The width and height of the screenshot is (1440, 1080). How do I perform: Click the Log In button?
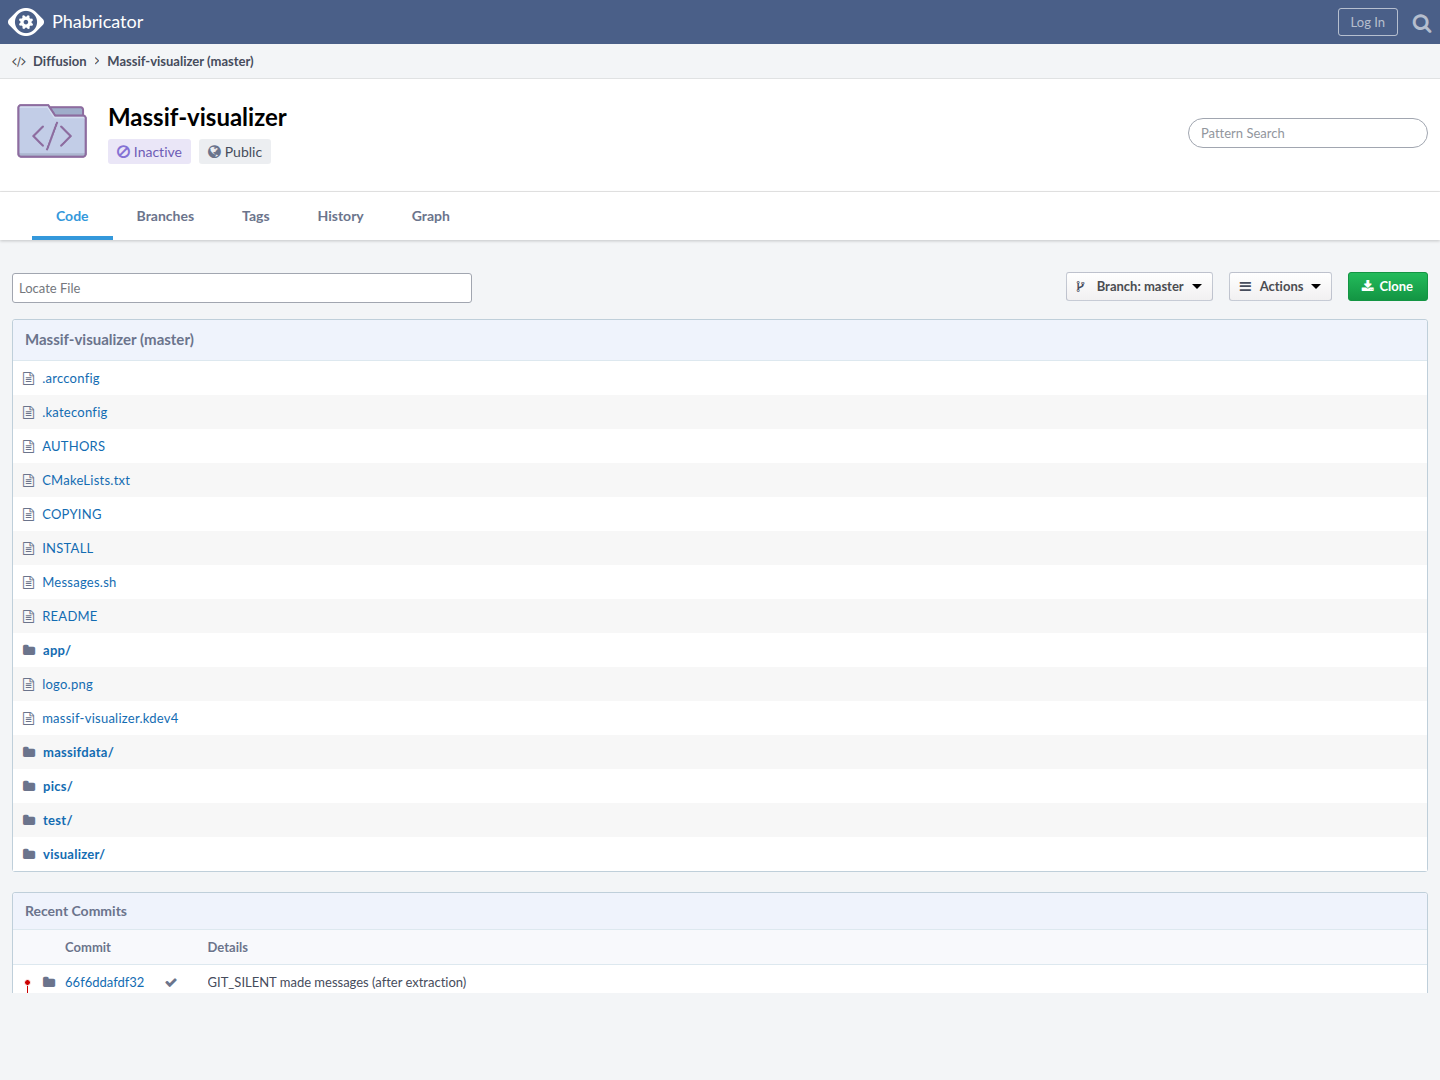coord(1368,22)
